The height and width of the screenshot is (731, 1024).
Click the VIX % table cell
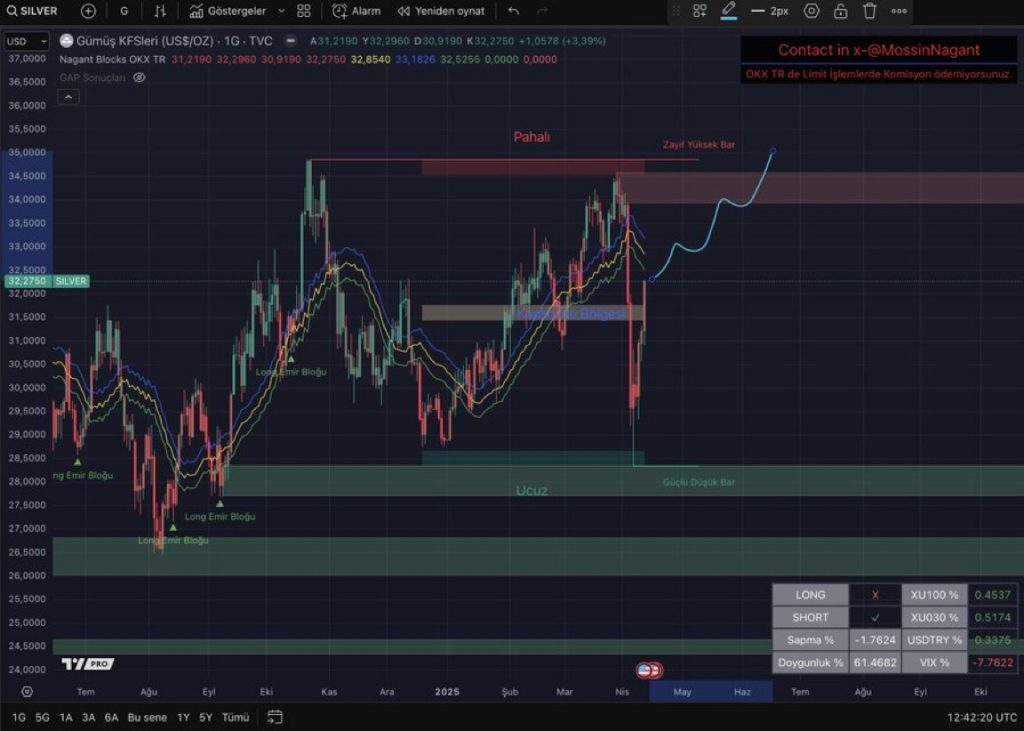click(x=935, y=662)
